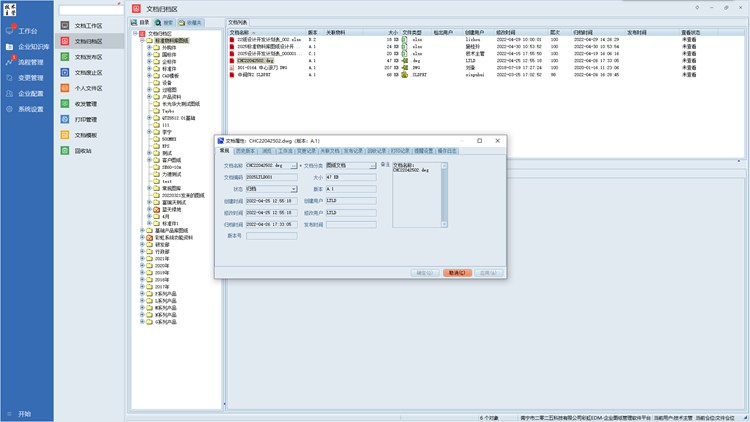This screenshot has height=422, width=750.
Task: Open the 状态 dropdown in properties dialog
Action: click(x=294, y=188)
